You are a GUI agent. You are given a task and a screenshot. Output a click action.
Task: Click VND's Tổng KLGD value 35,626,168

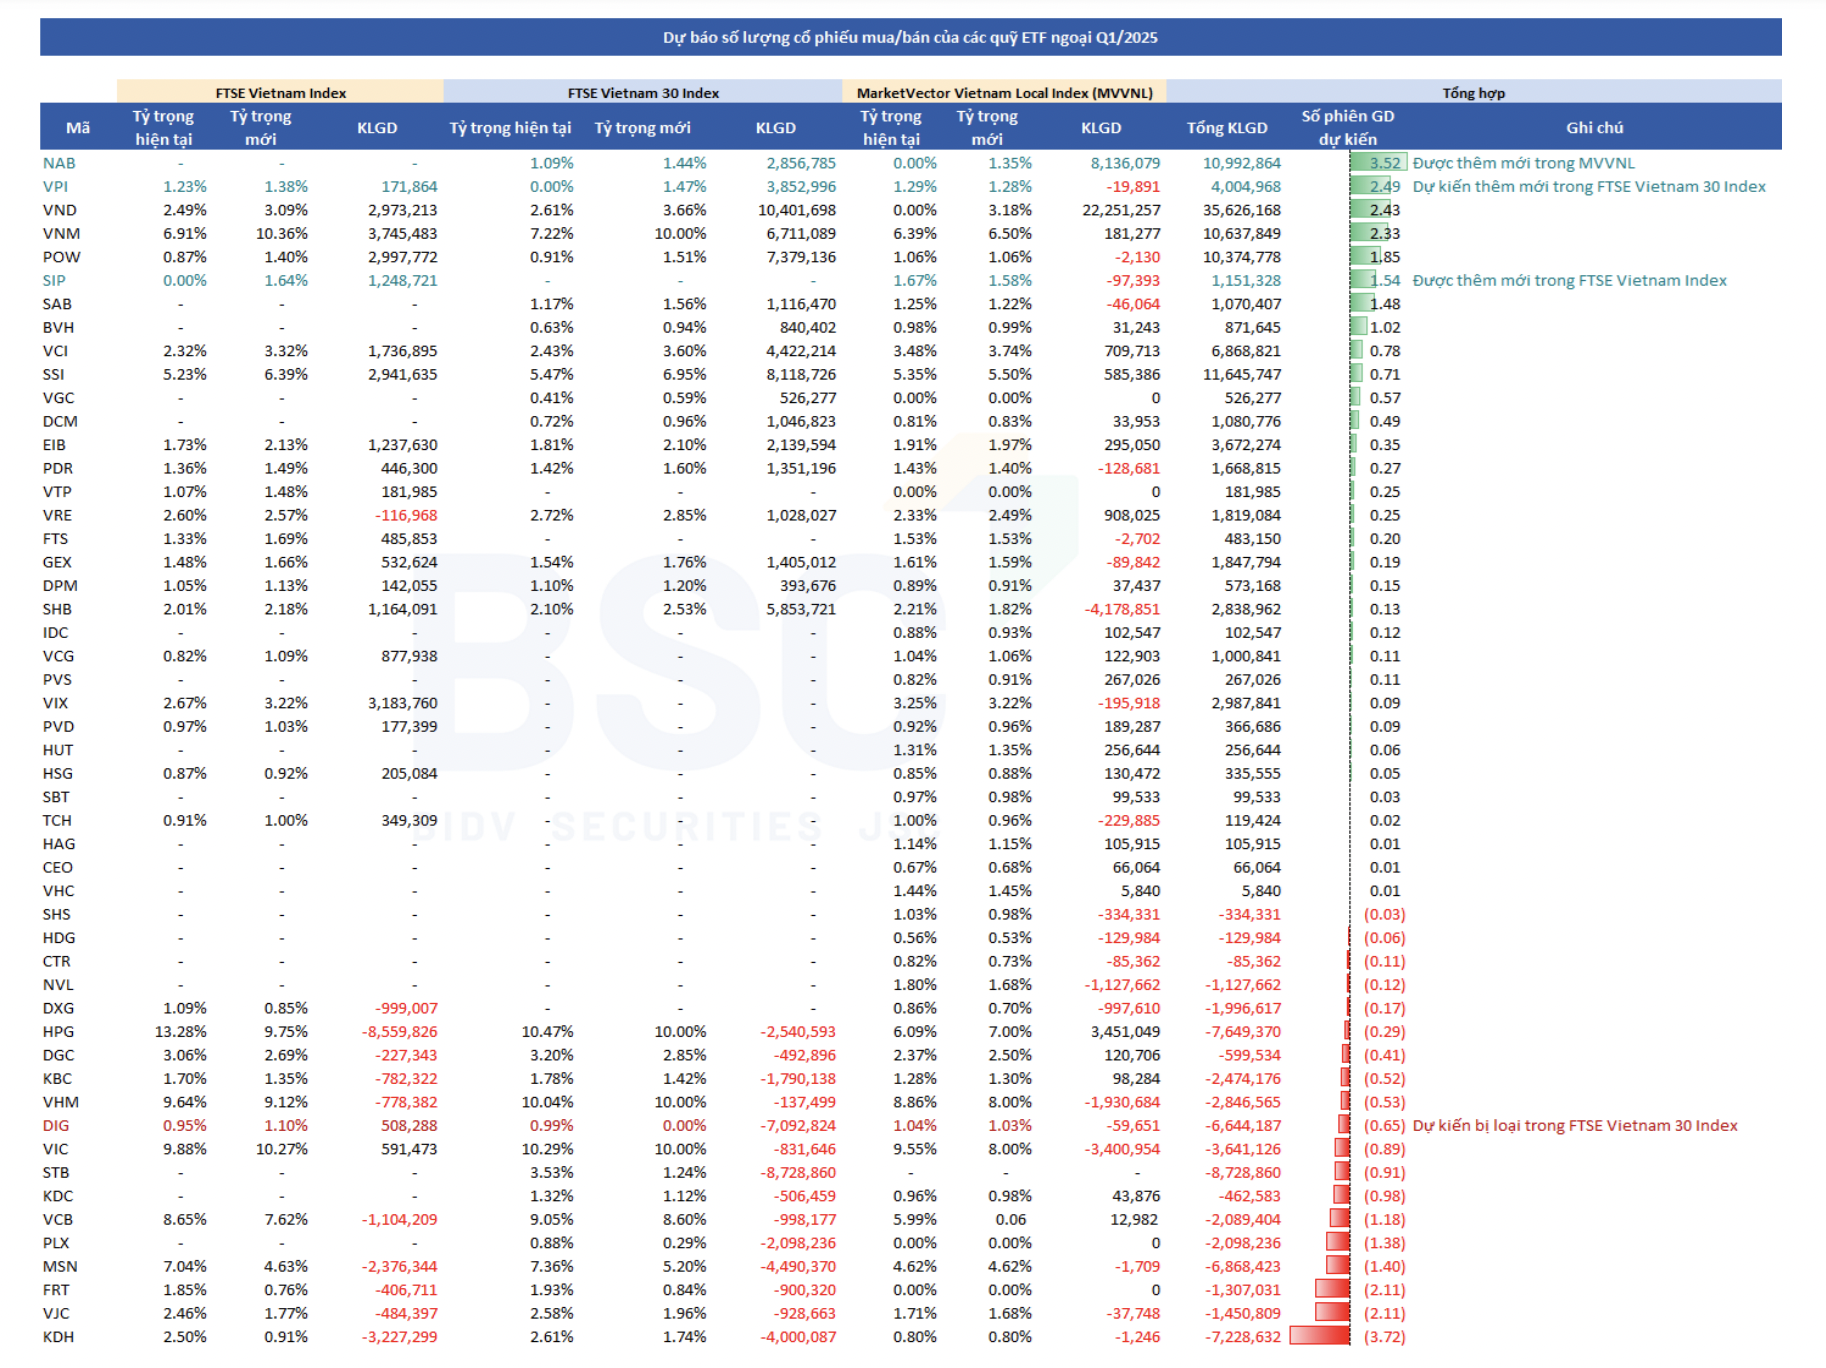click(1241, 210)
